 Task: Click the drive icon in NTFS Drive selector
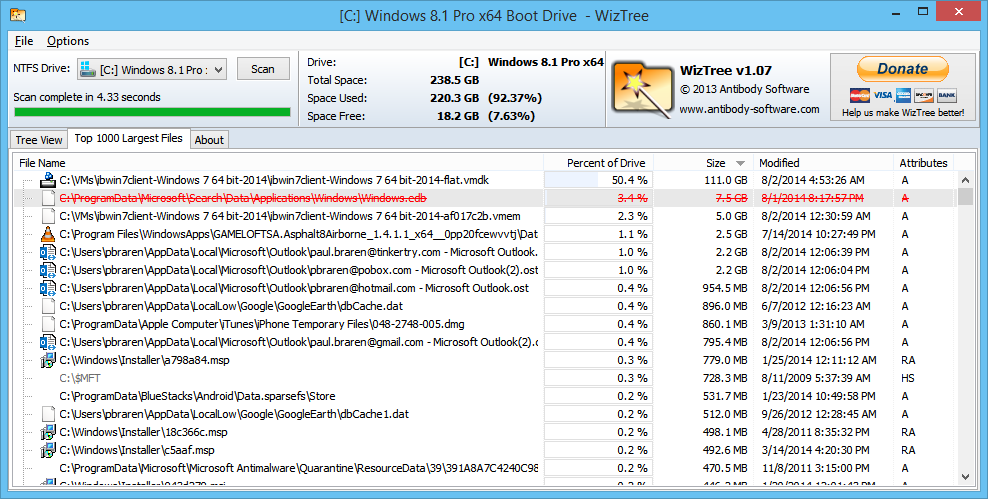click(x=88, y=69)
